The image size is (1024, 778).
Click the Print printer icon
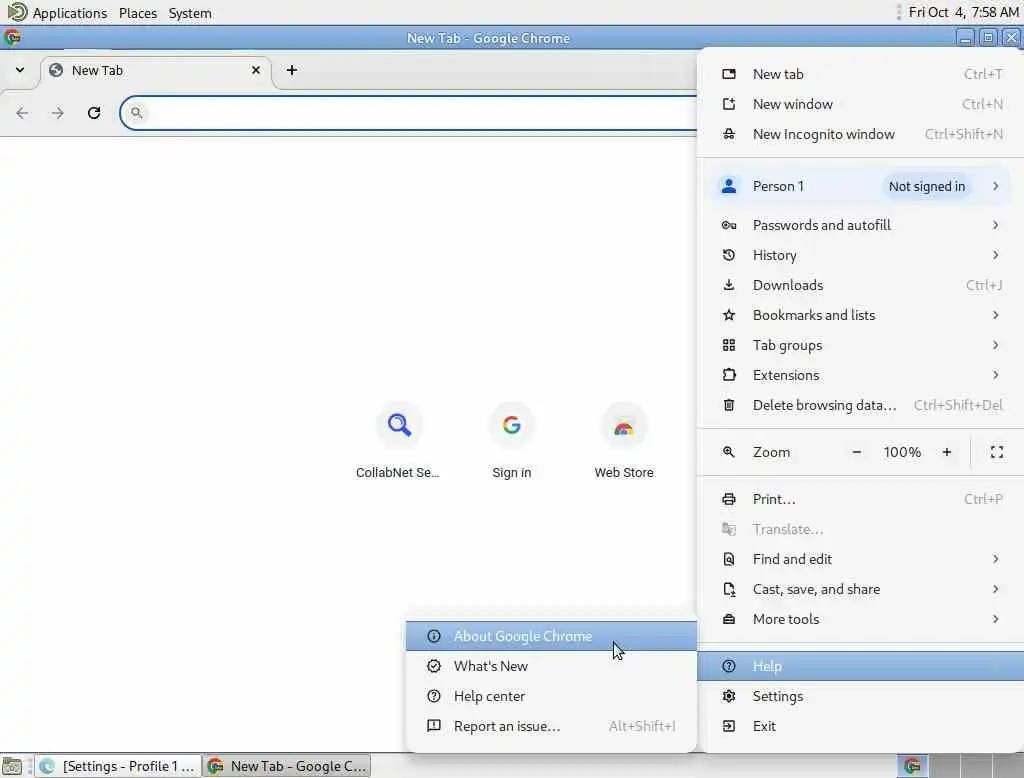[729, 499]
